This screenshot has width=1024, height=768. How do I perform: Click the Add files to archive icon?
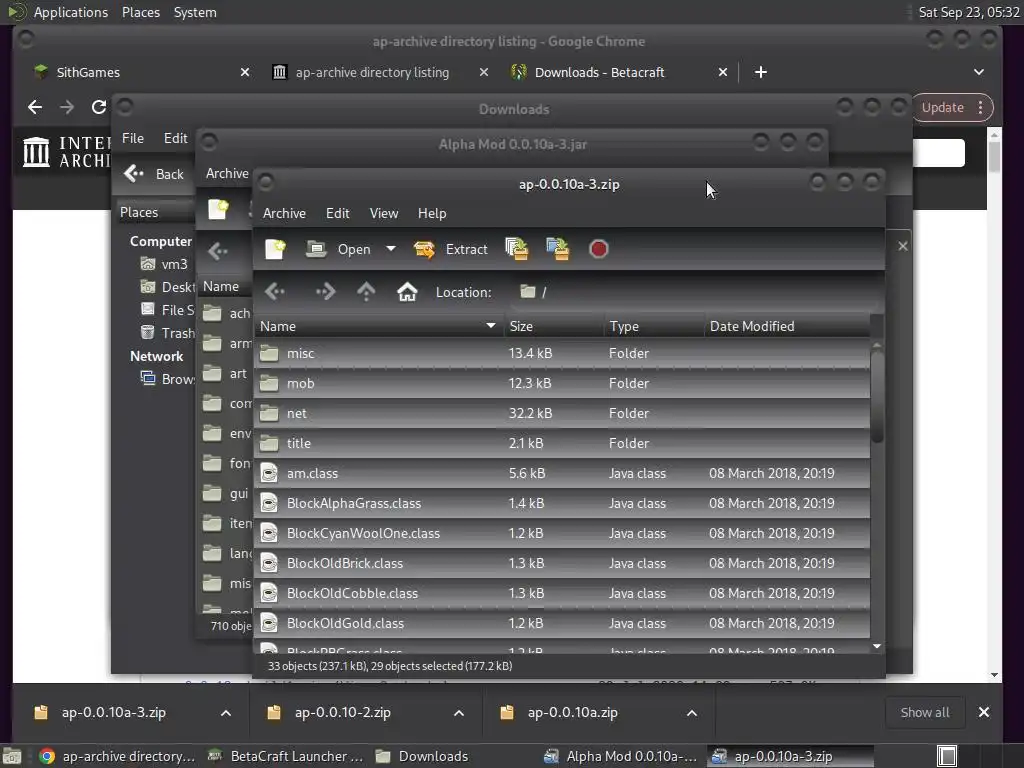point(517,249)
